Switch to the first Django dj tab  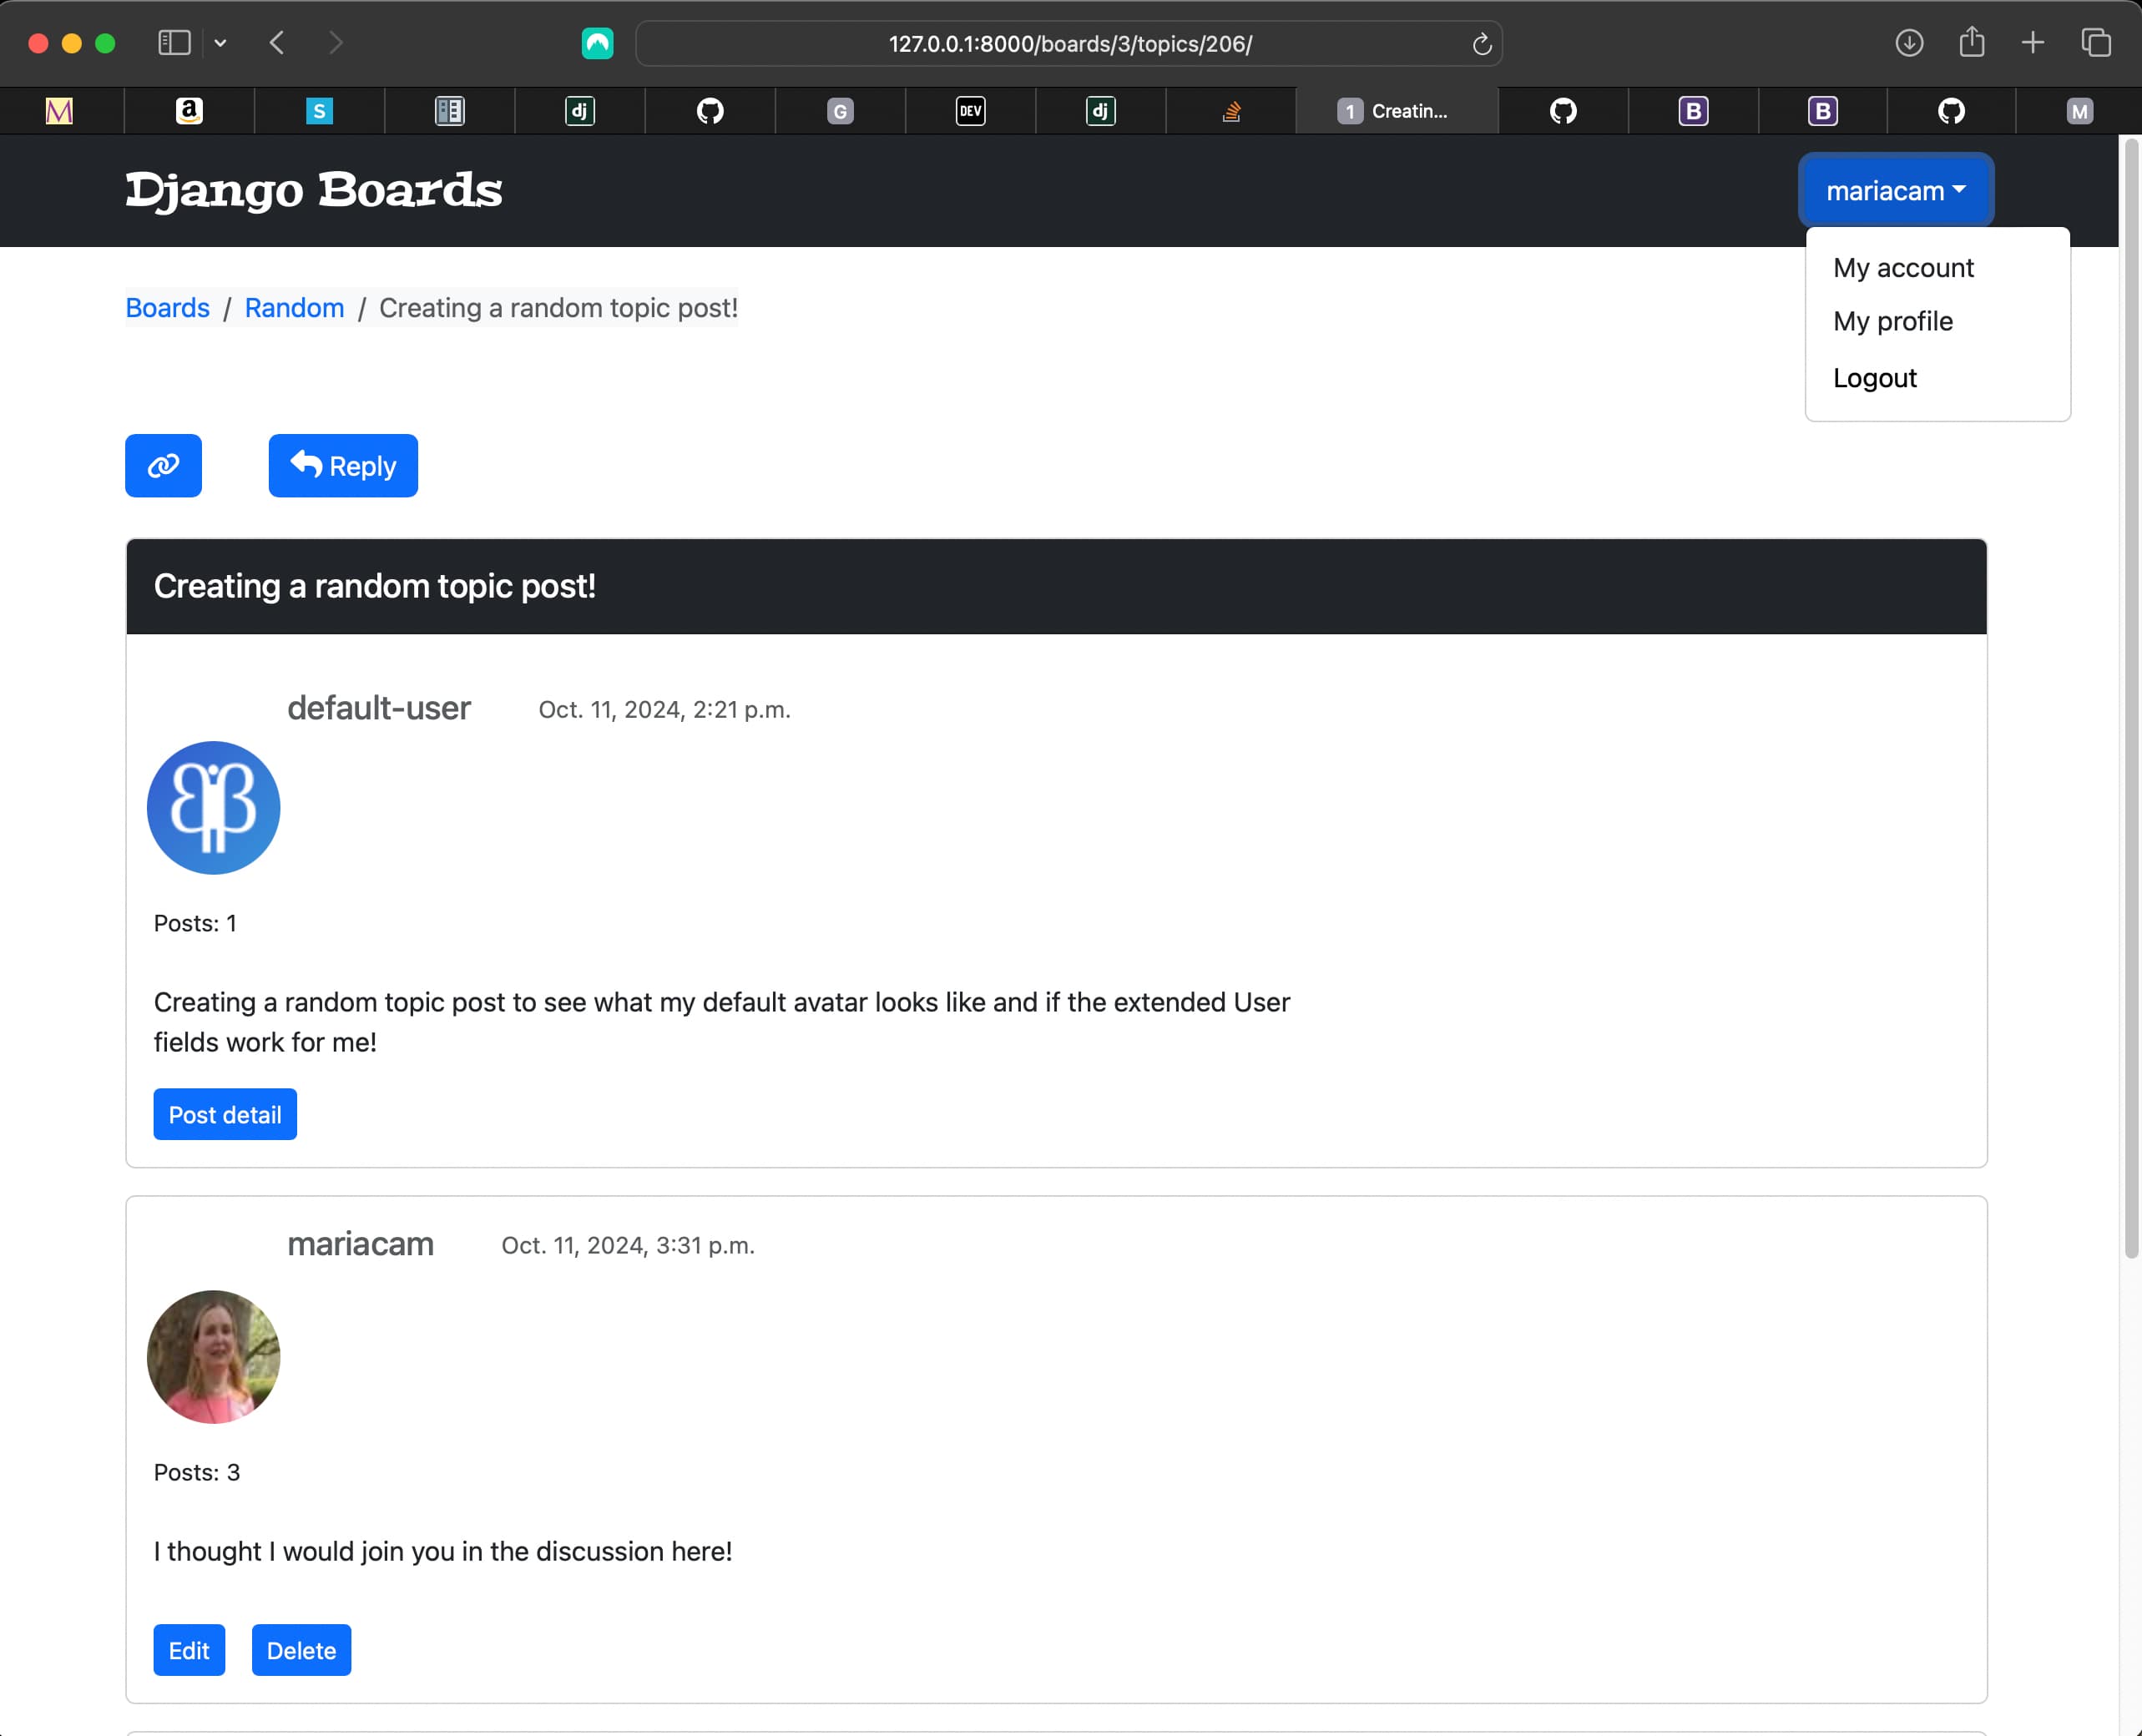pyautogui.click(x=580, y=111)
